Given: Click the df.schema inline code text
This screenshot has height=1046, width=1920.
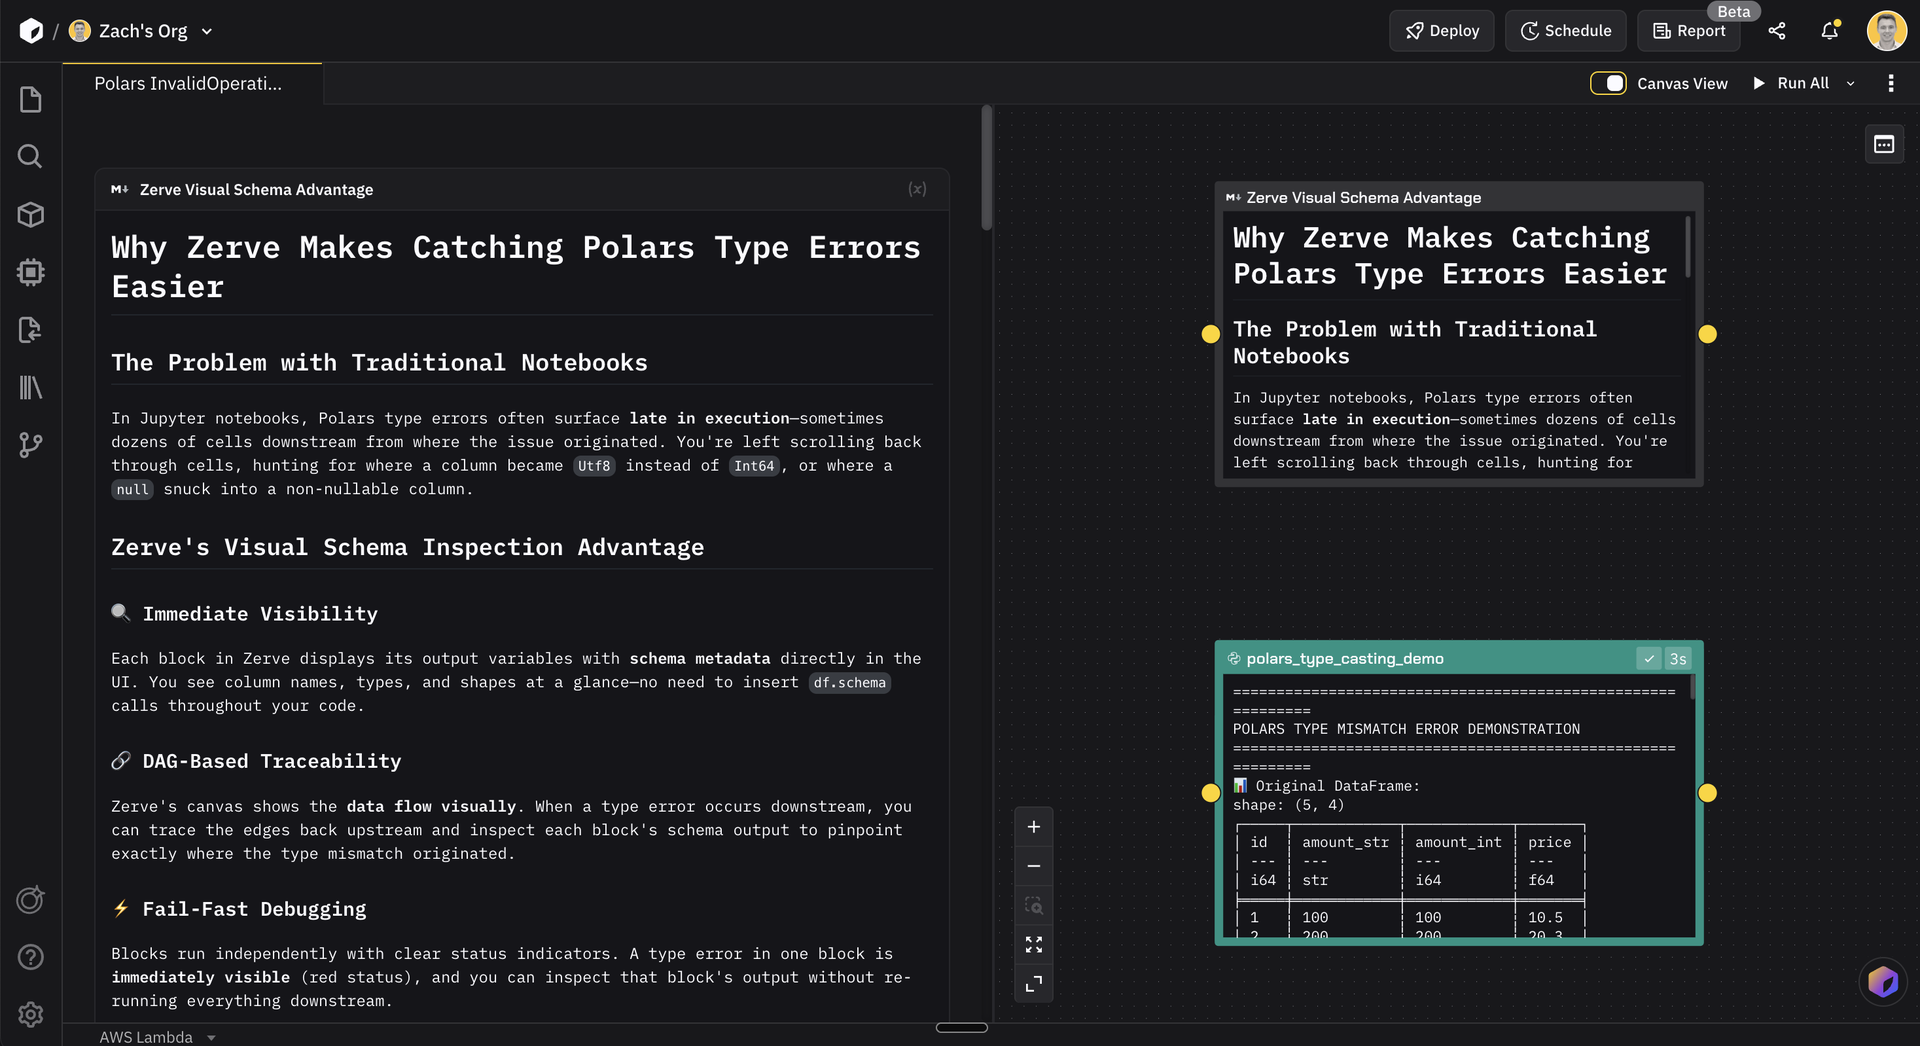Looking at the screenshot, I should click(849, 683).
